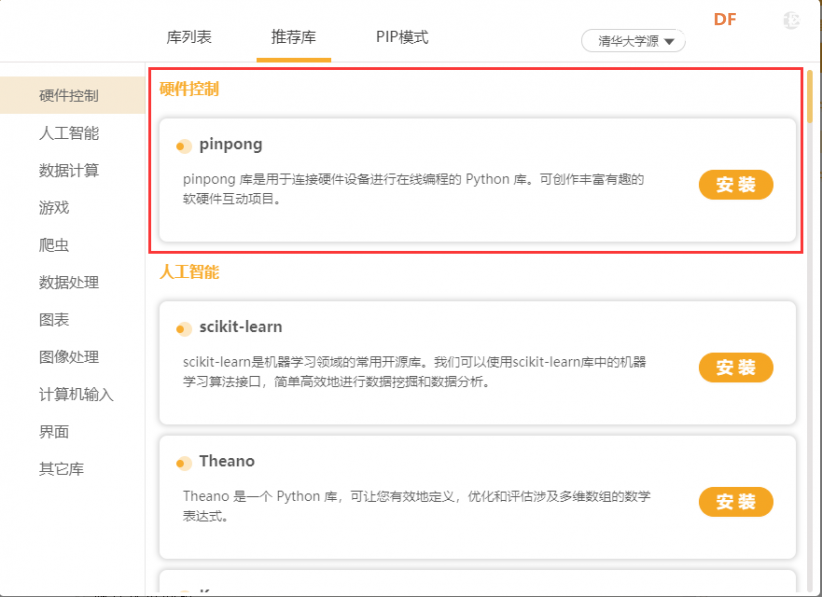Select 人工智能 category in sidebar
The image size is (822, 597).
(69, 133)
